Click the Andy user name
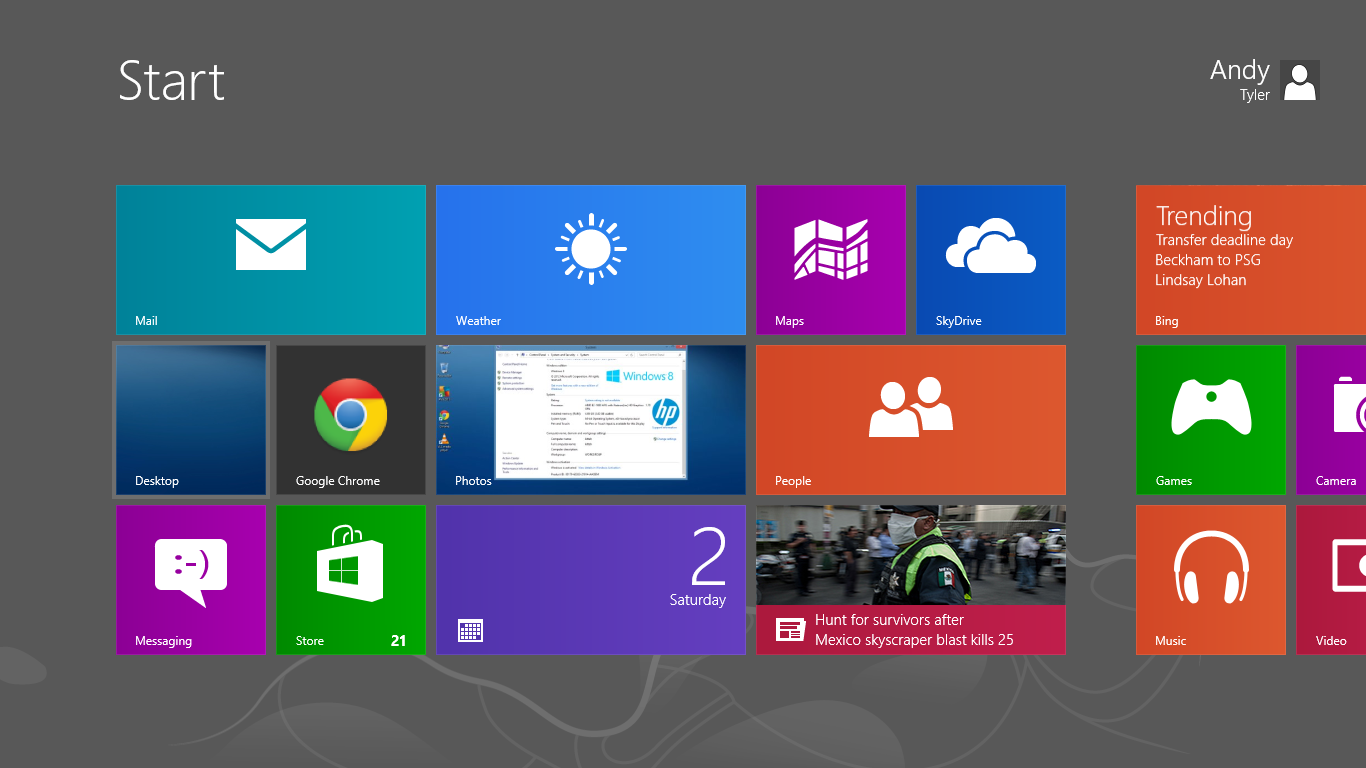The height and width of the screenshot is (768, 1366). [x=1239, y=70]
